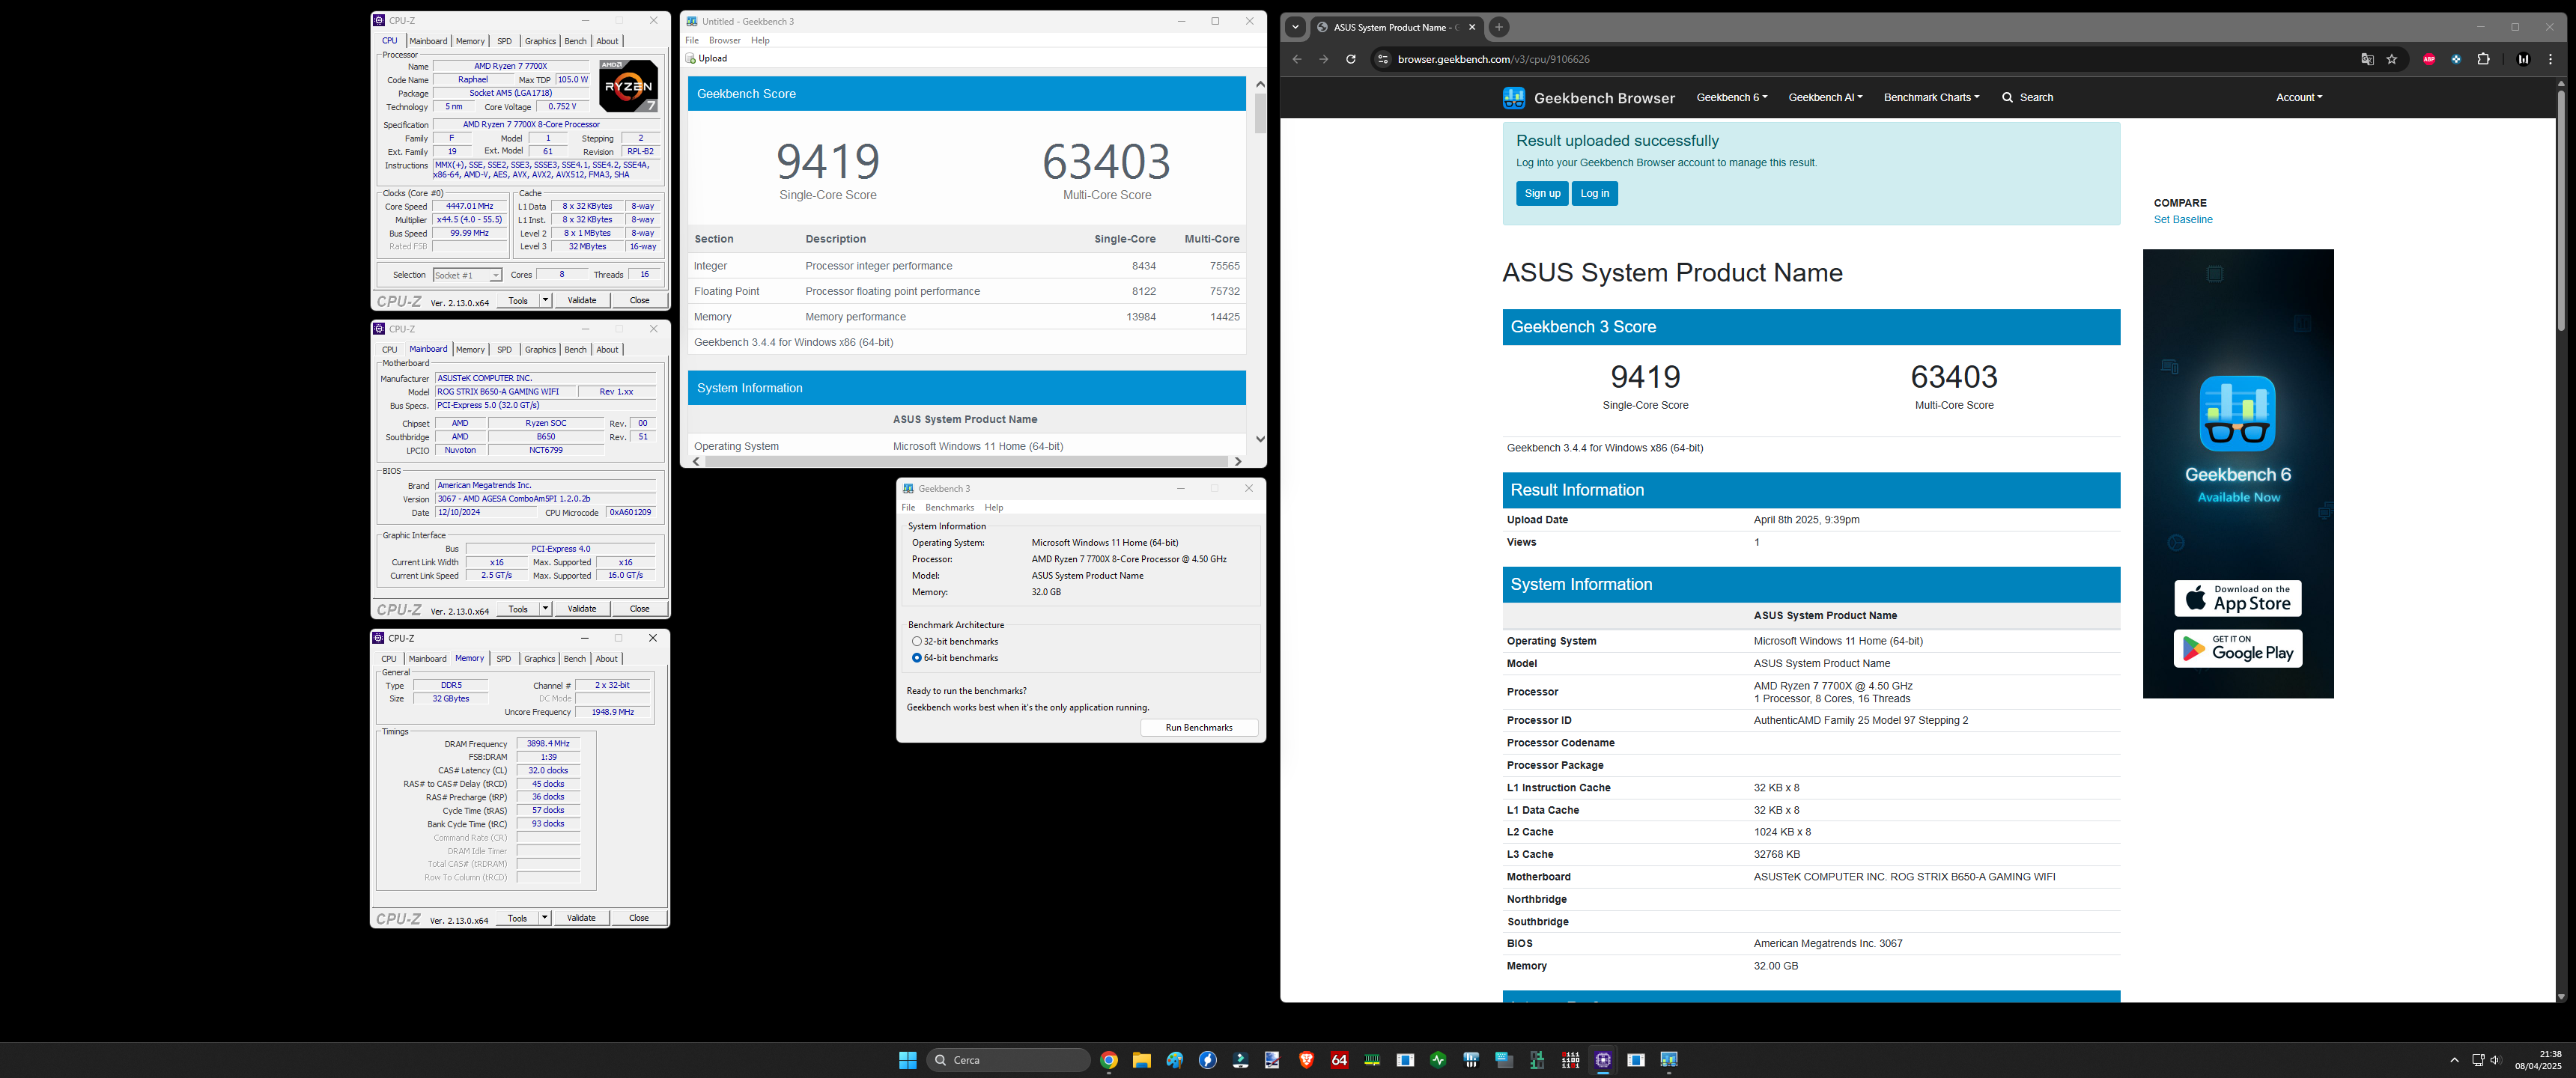This screenshot has height=1078, width=2576.
Task: Open the Account dropdown
Action: tap(2298, 97)
